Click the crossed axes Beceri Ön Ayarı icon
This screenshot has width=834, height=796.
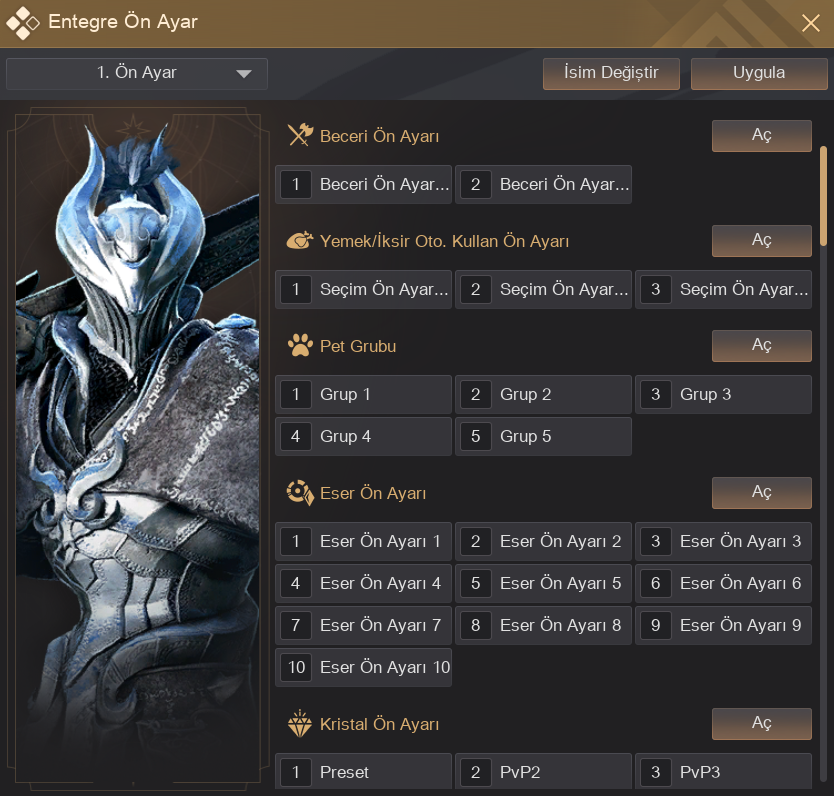pyautogui.click(x=300, y=136)
